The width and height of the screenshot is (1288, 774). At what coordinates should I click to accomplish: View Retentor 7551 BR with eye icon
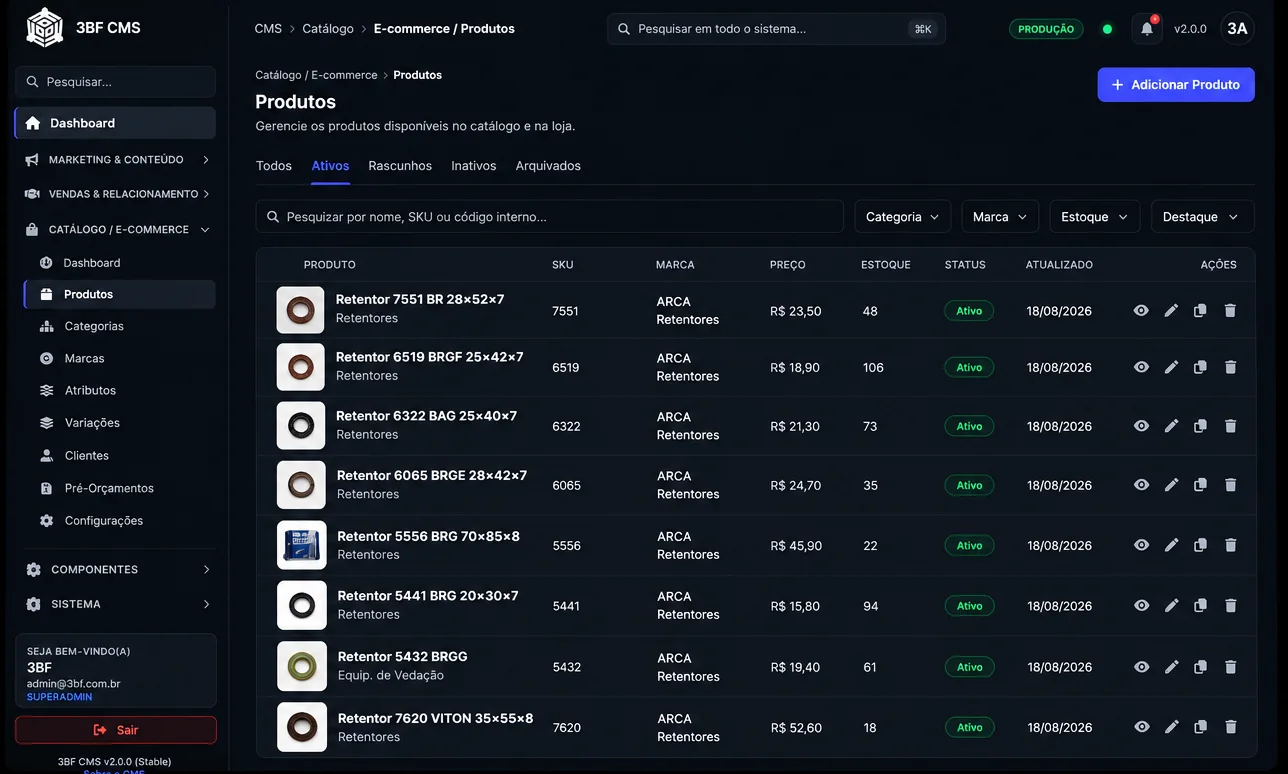1141,311
